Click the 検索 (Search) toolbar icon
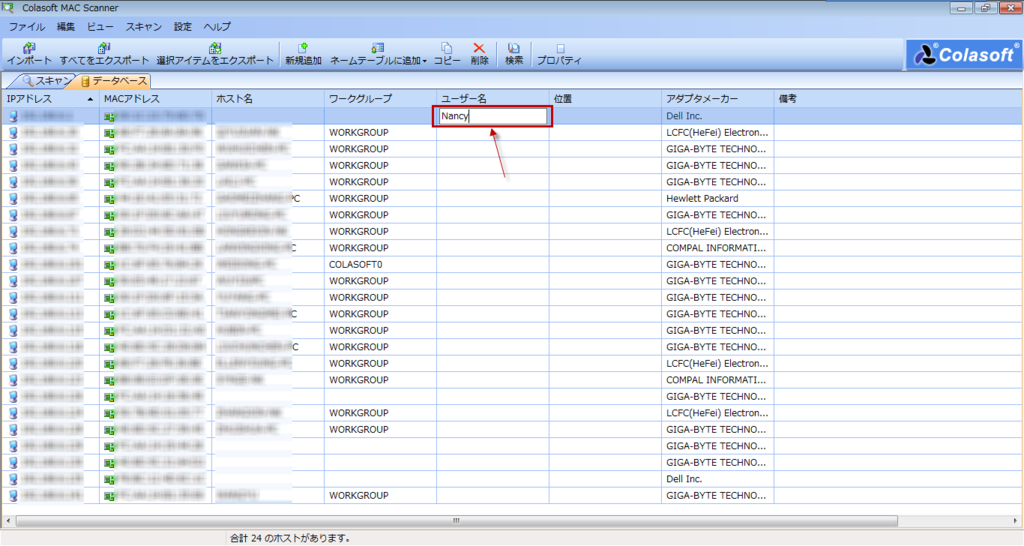Image resolution: width=1024 pixels, height=546 pixels. coord(514,54)
